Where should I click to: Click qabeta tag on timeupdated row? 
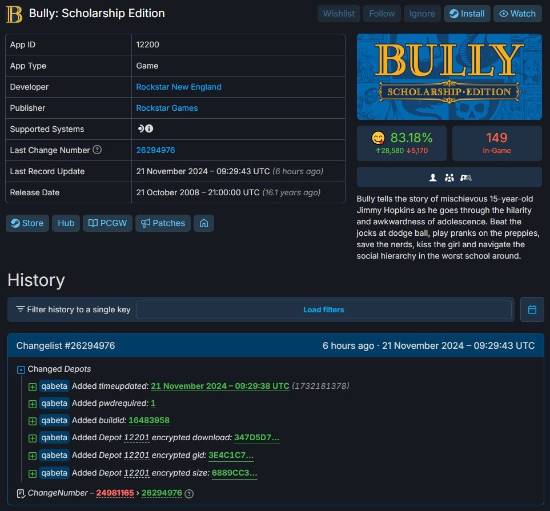54,386
